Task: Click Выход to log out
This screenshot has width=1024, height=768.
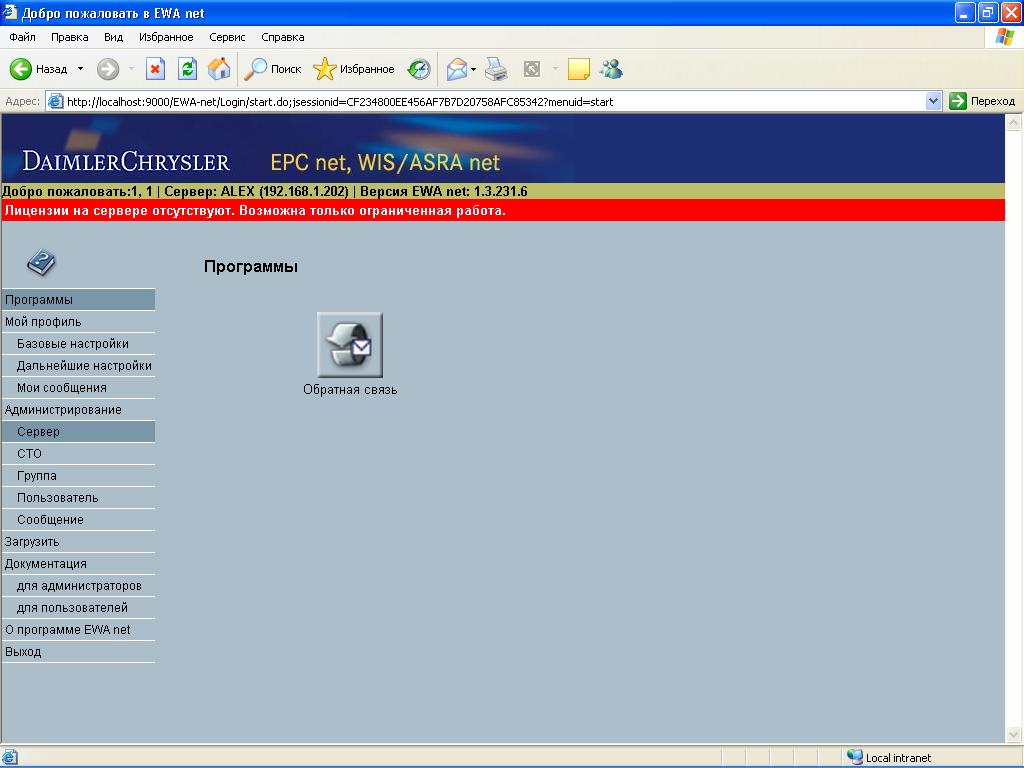Action: click(78, 652)
